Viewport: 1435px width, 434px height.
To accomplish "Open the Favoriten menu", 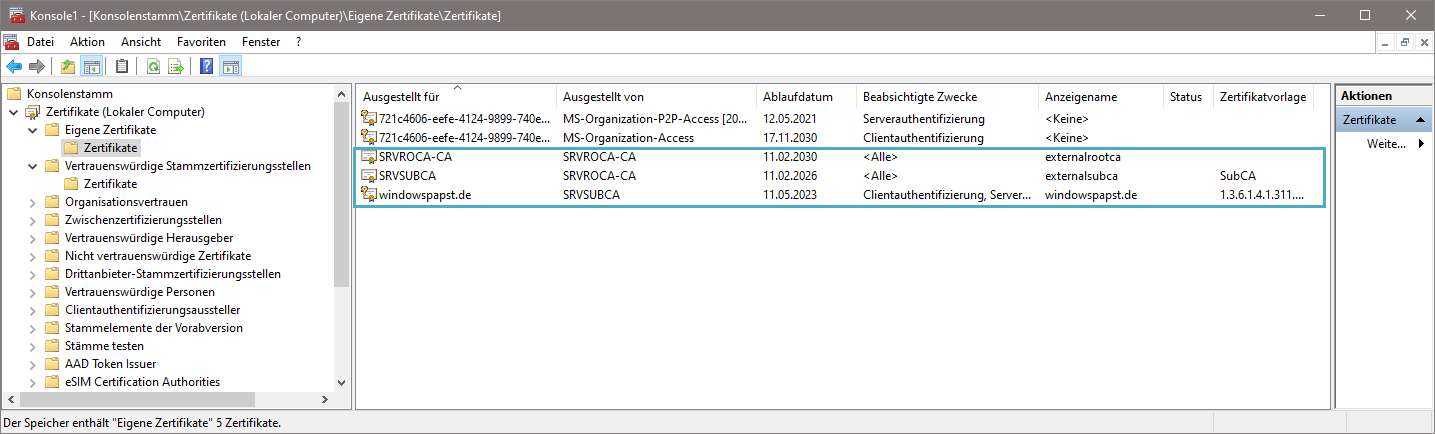I will click(x=201, y=42).
